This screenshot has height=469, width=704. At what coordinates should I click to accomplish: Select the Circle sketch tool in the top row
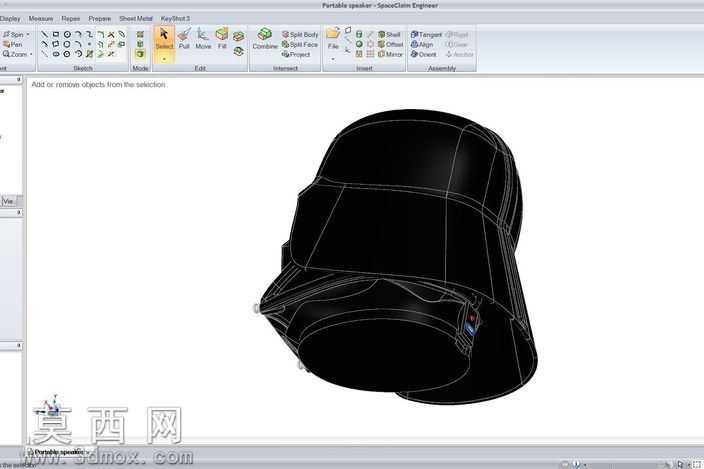tap(67, 34)
